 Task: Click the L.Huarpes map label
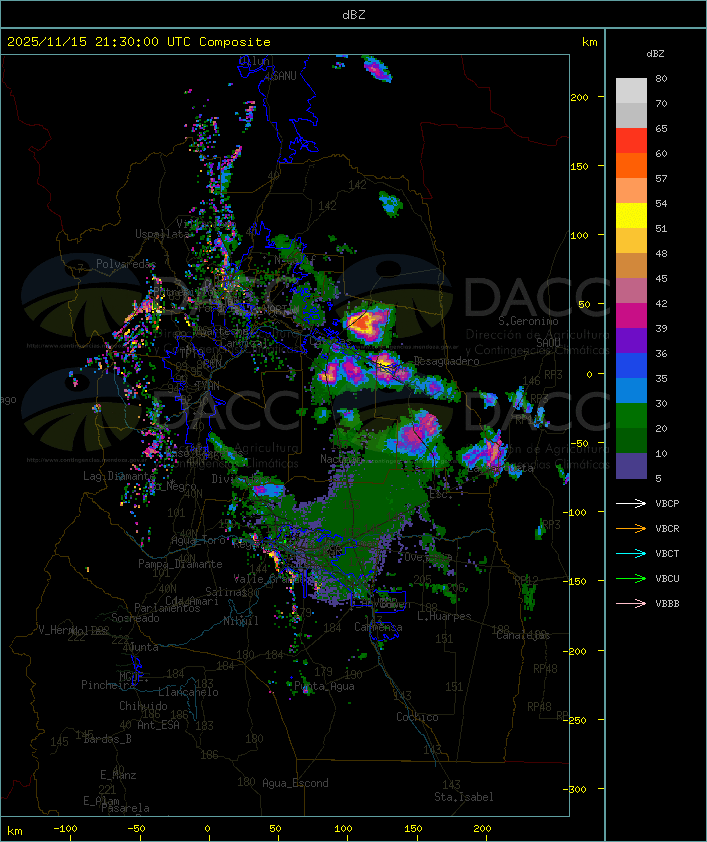pyautogui.click(x=444, y=616)
